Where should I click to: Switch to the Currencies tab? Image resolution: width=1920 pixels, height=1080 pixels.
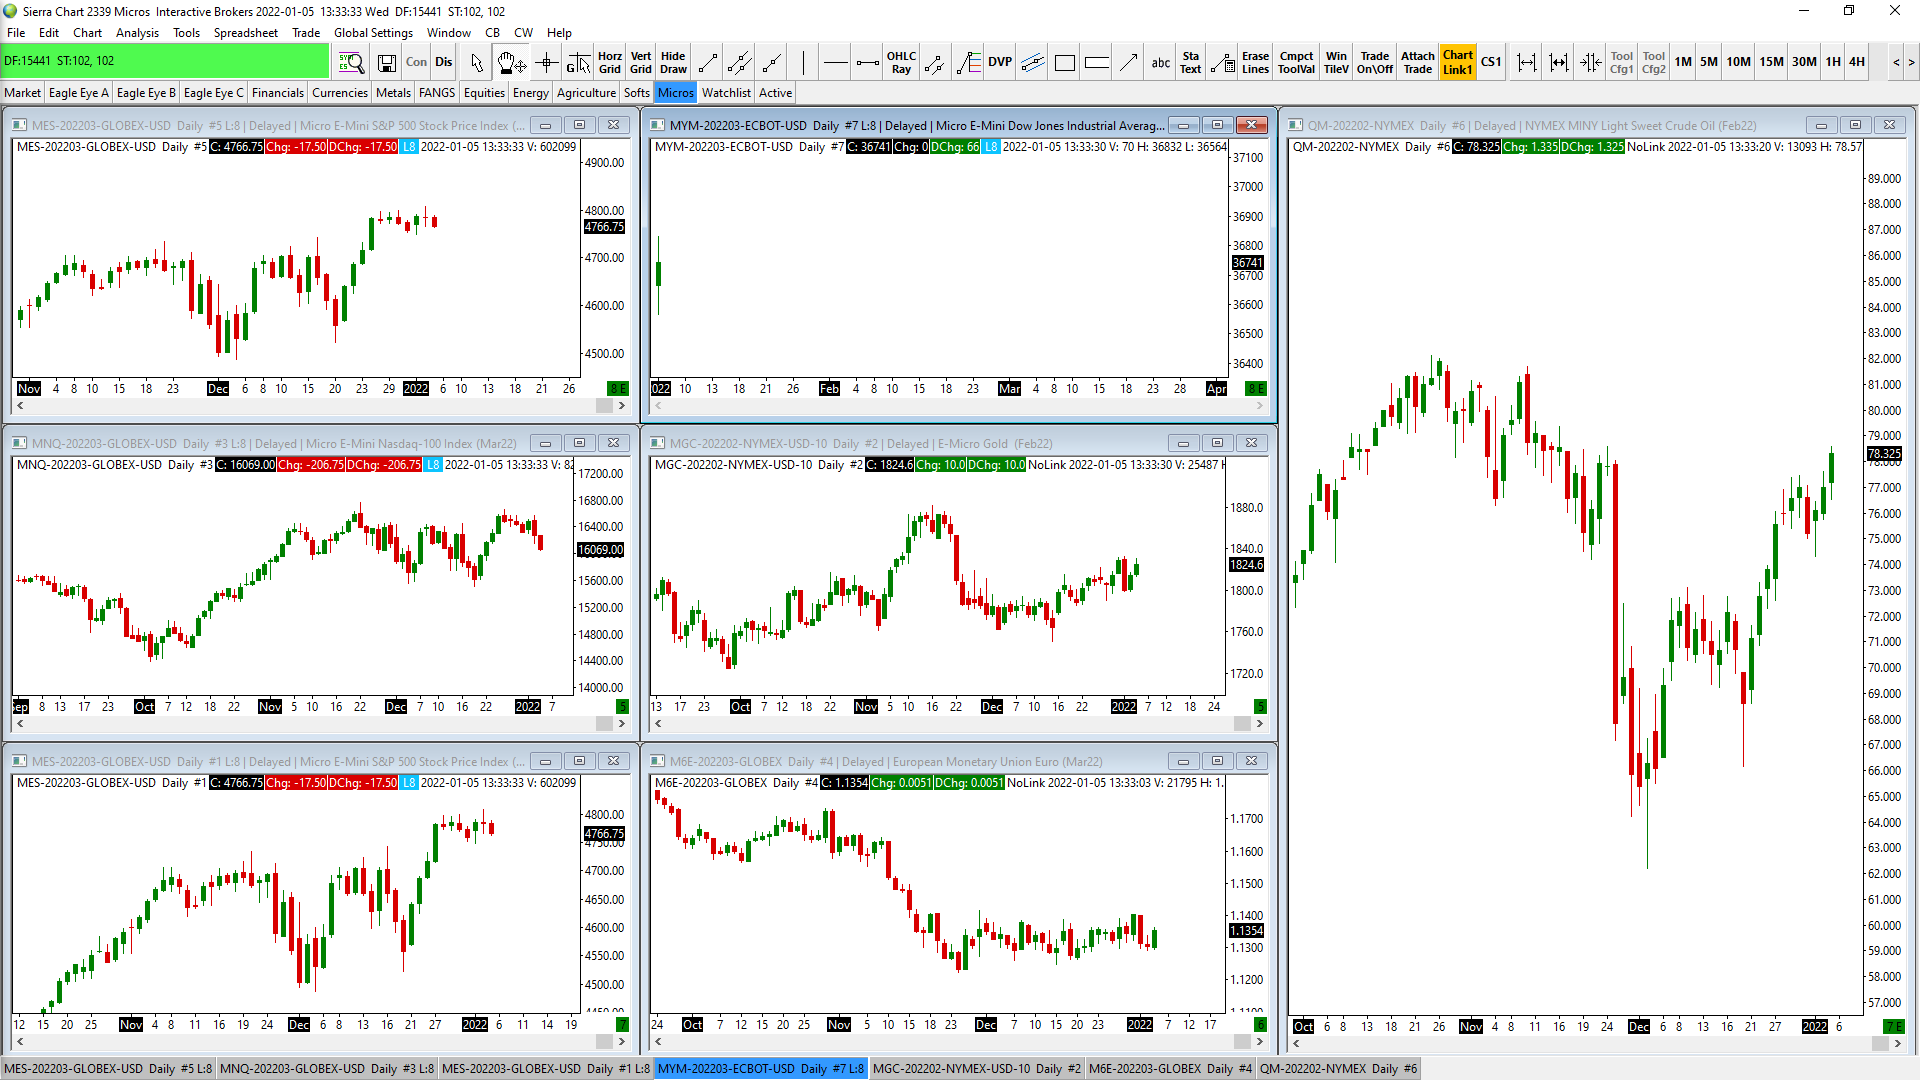(340, 93)
